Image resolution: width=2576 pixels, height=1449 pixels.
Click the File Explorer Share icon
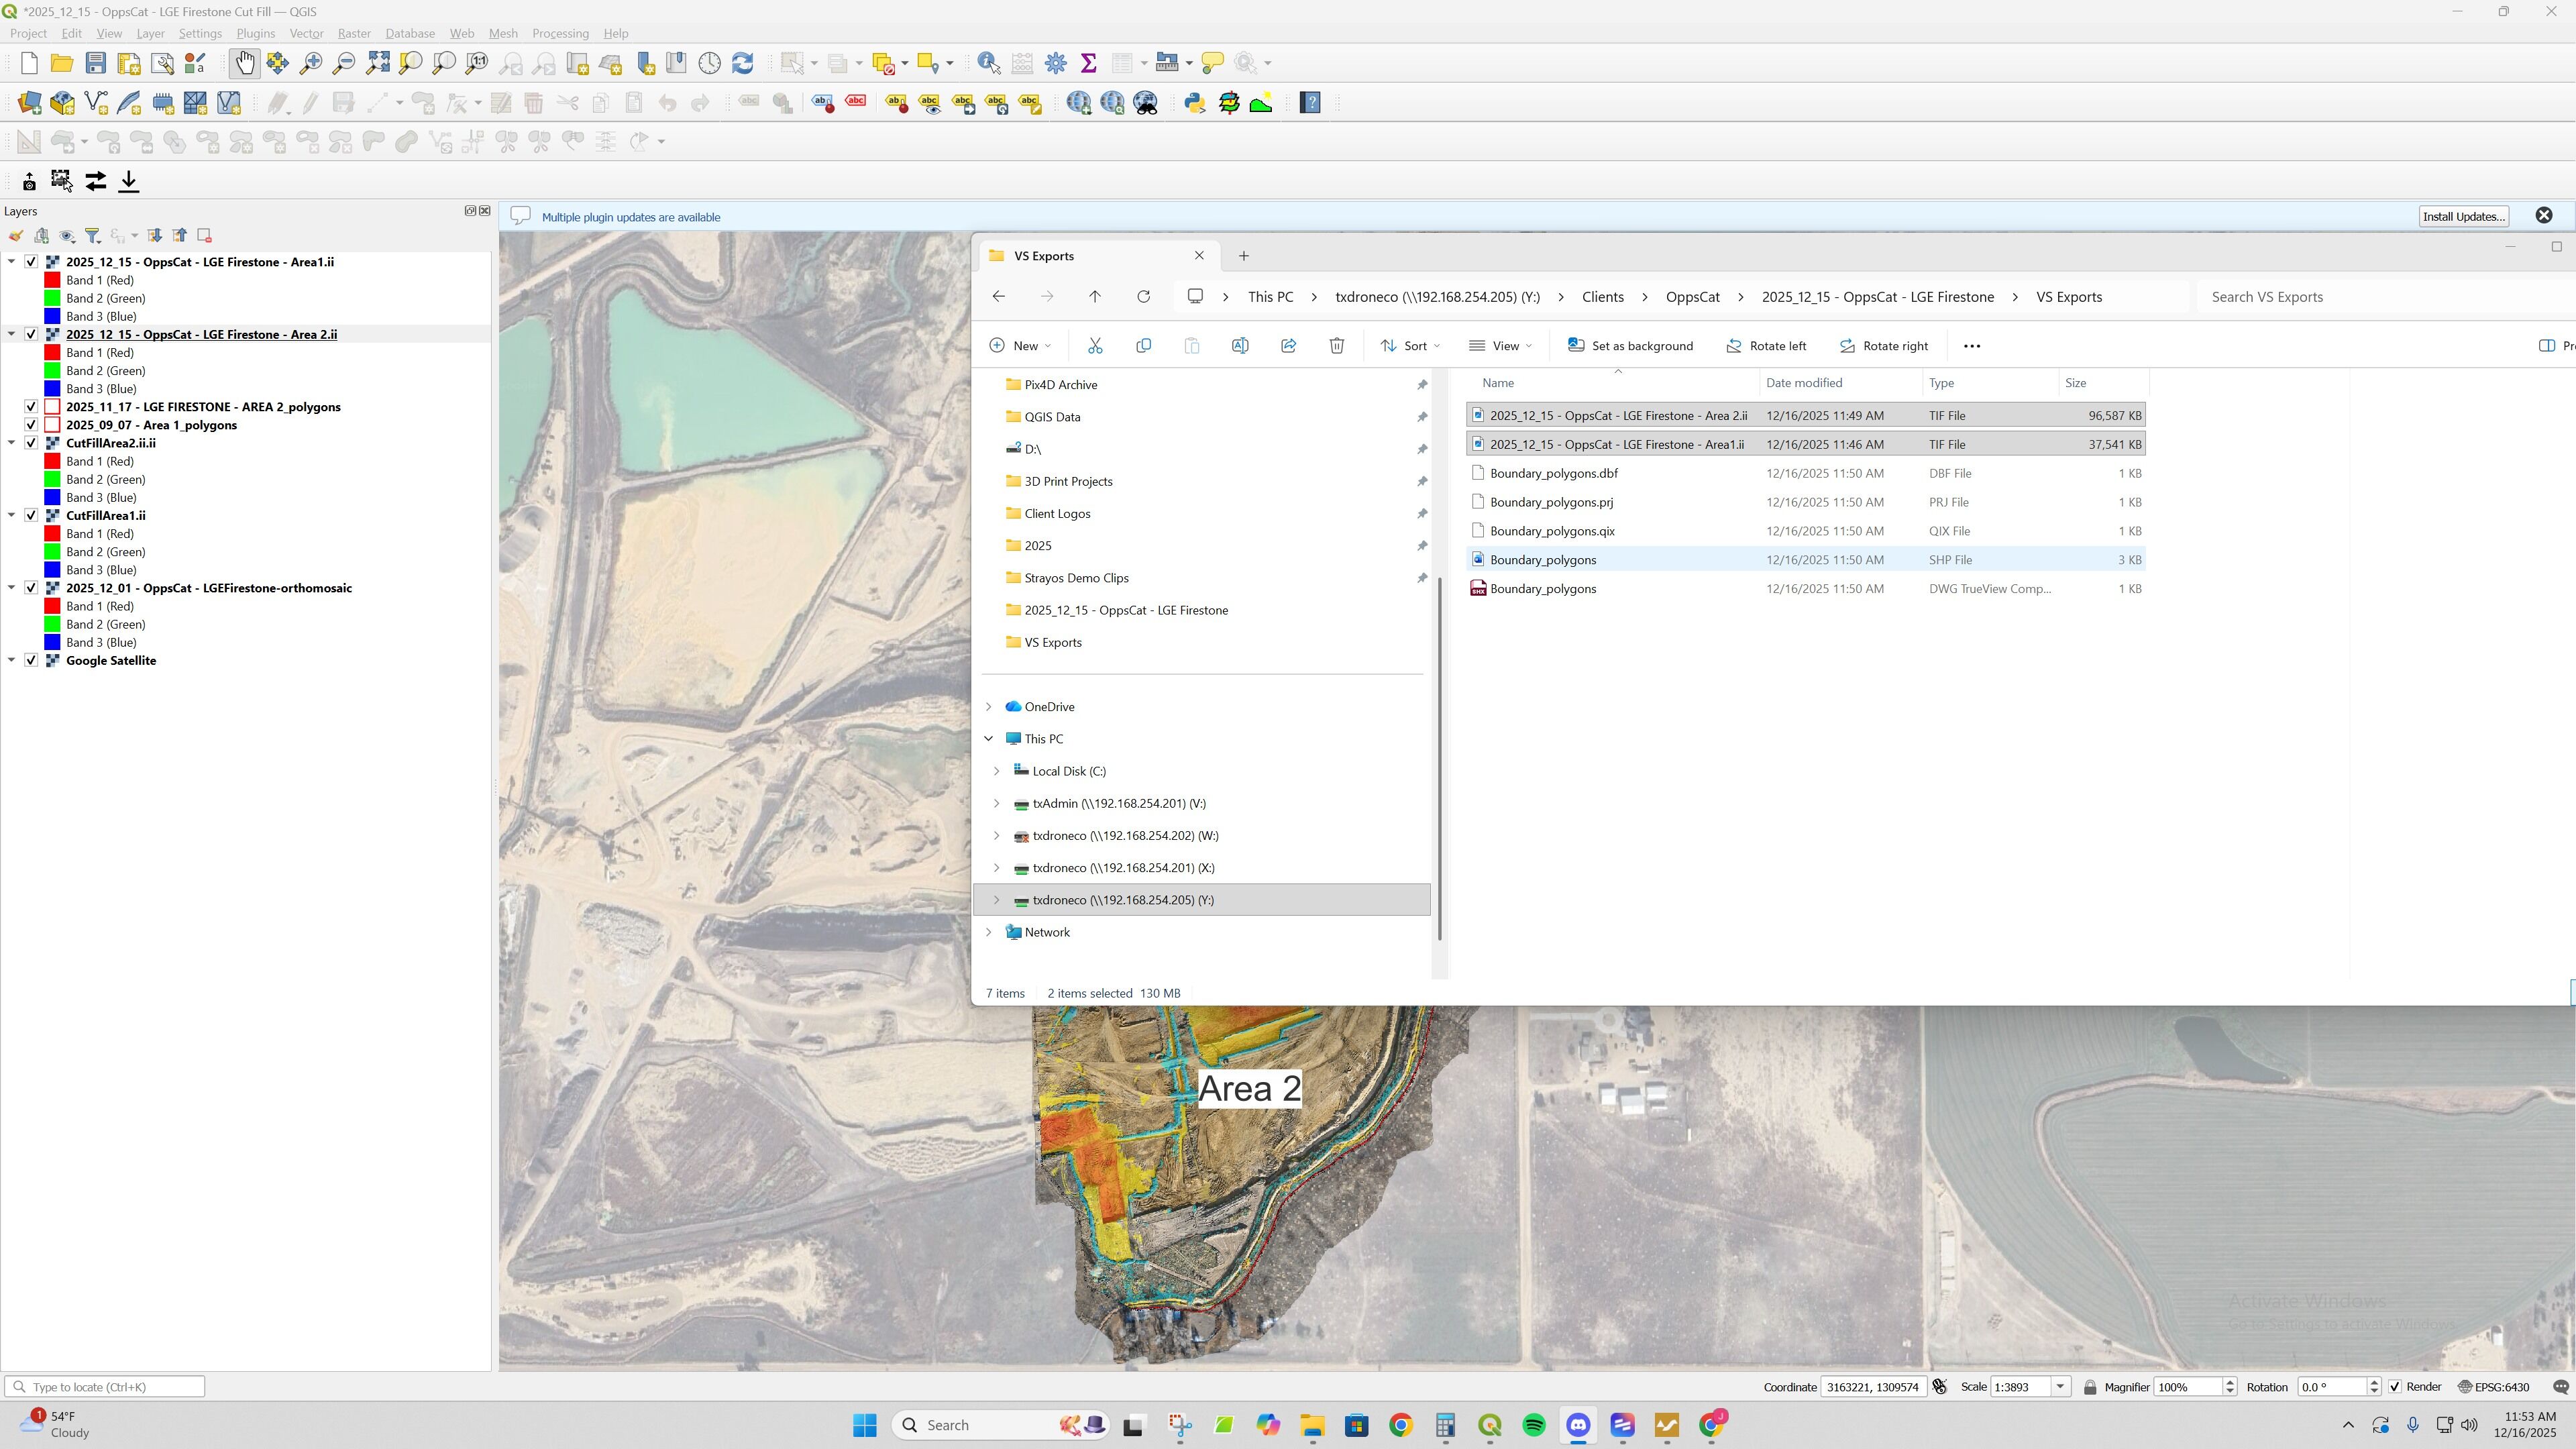[1288, 346]
